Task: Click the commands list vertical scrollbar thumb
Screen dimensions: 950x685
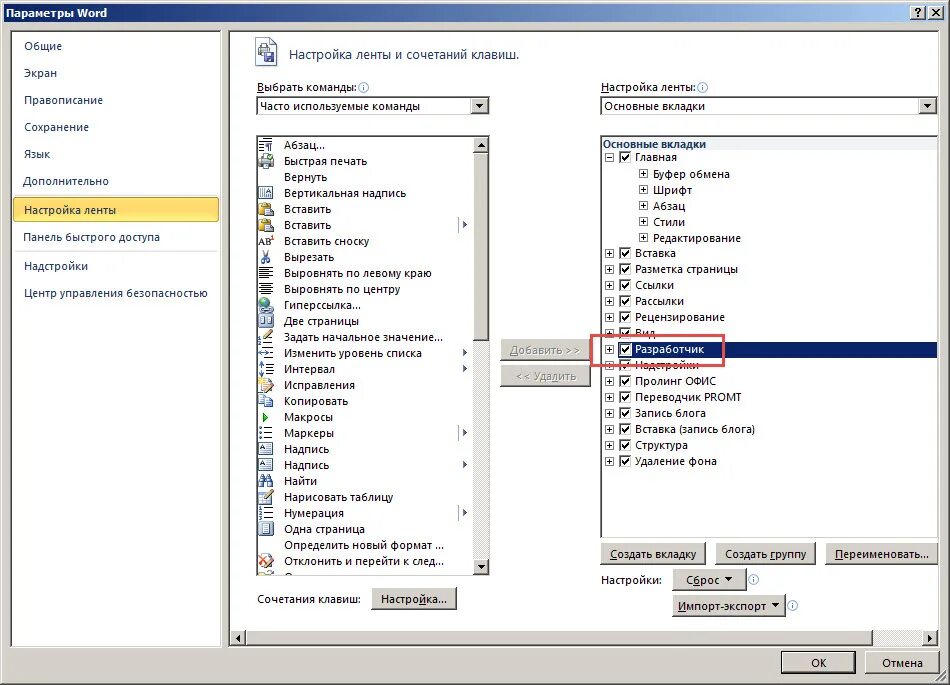Action: point(481,247)
